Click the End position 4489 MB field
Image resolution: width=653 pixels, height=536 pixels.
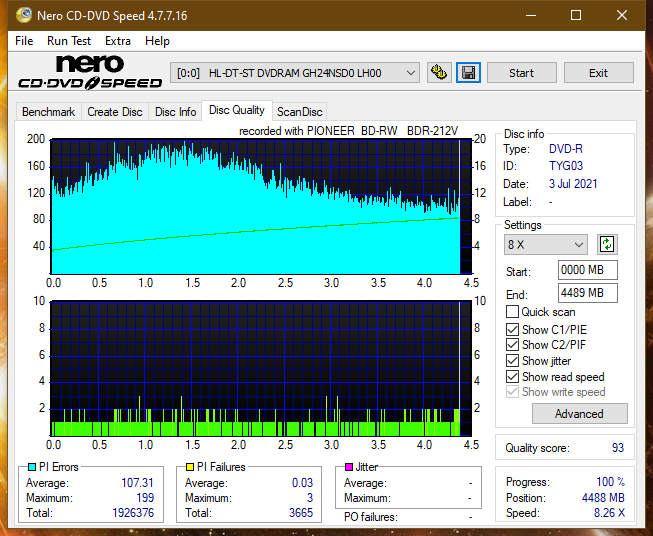tap(587, 293)
